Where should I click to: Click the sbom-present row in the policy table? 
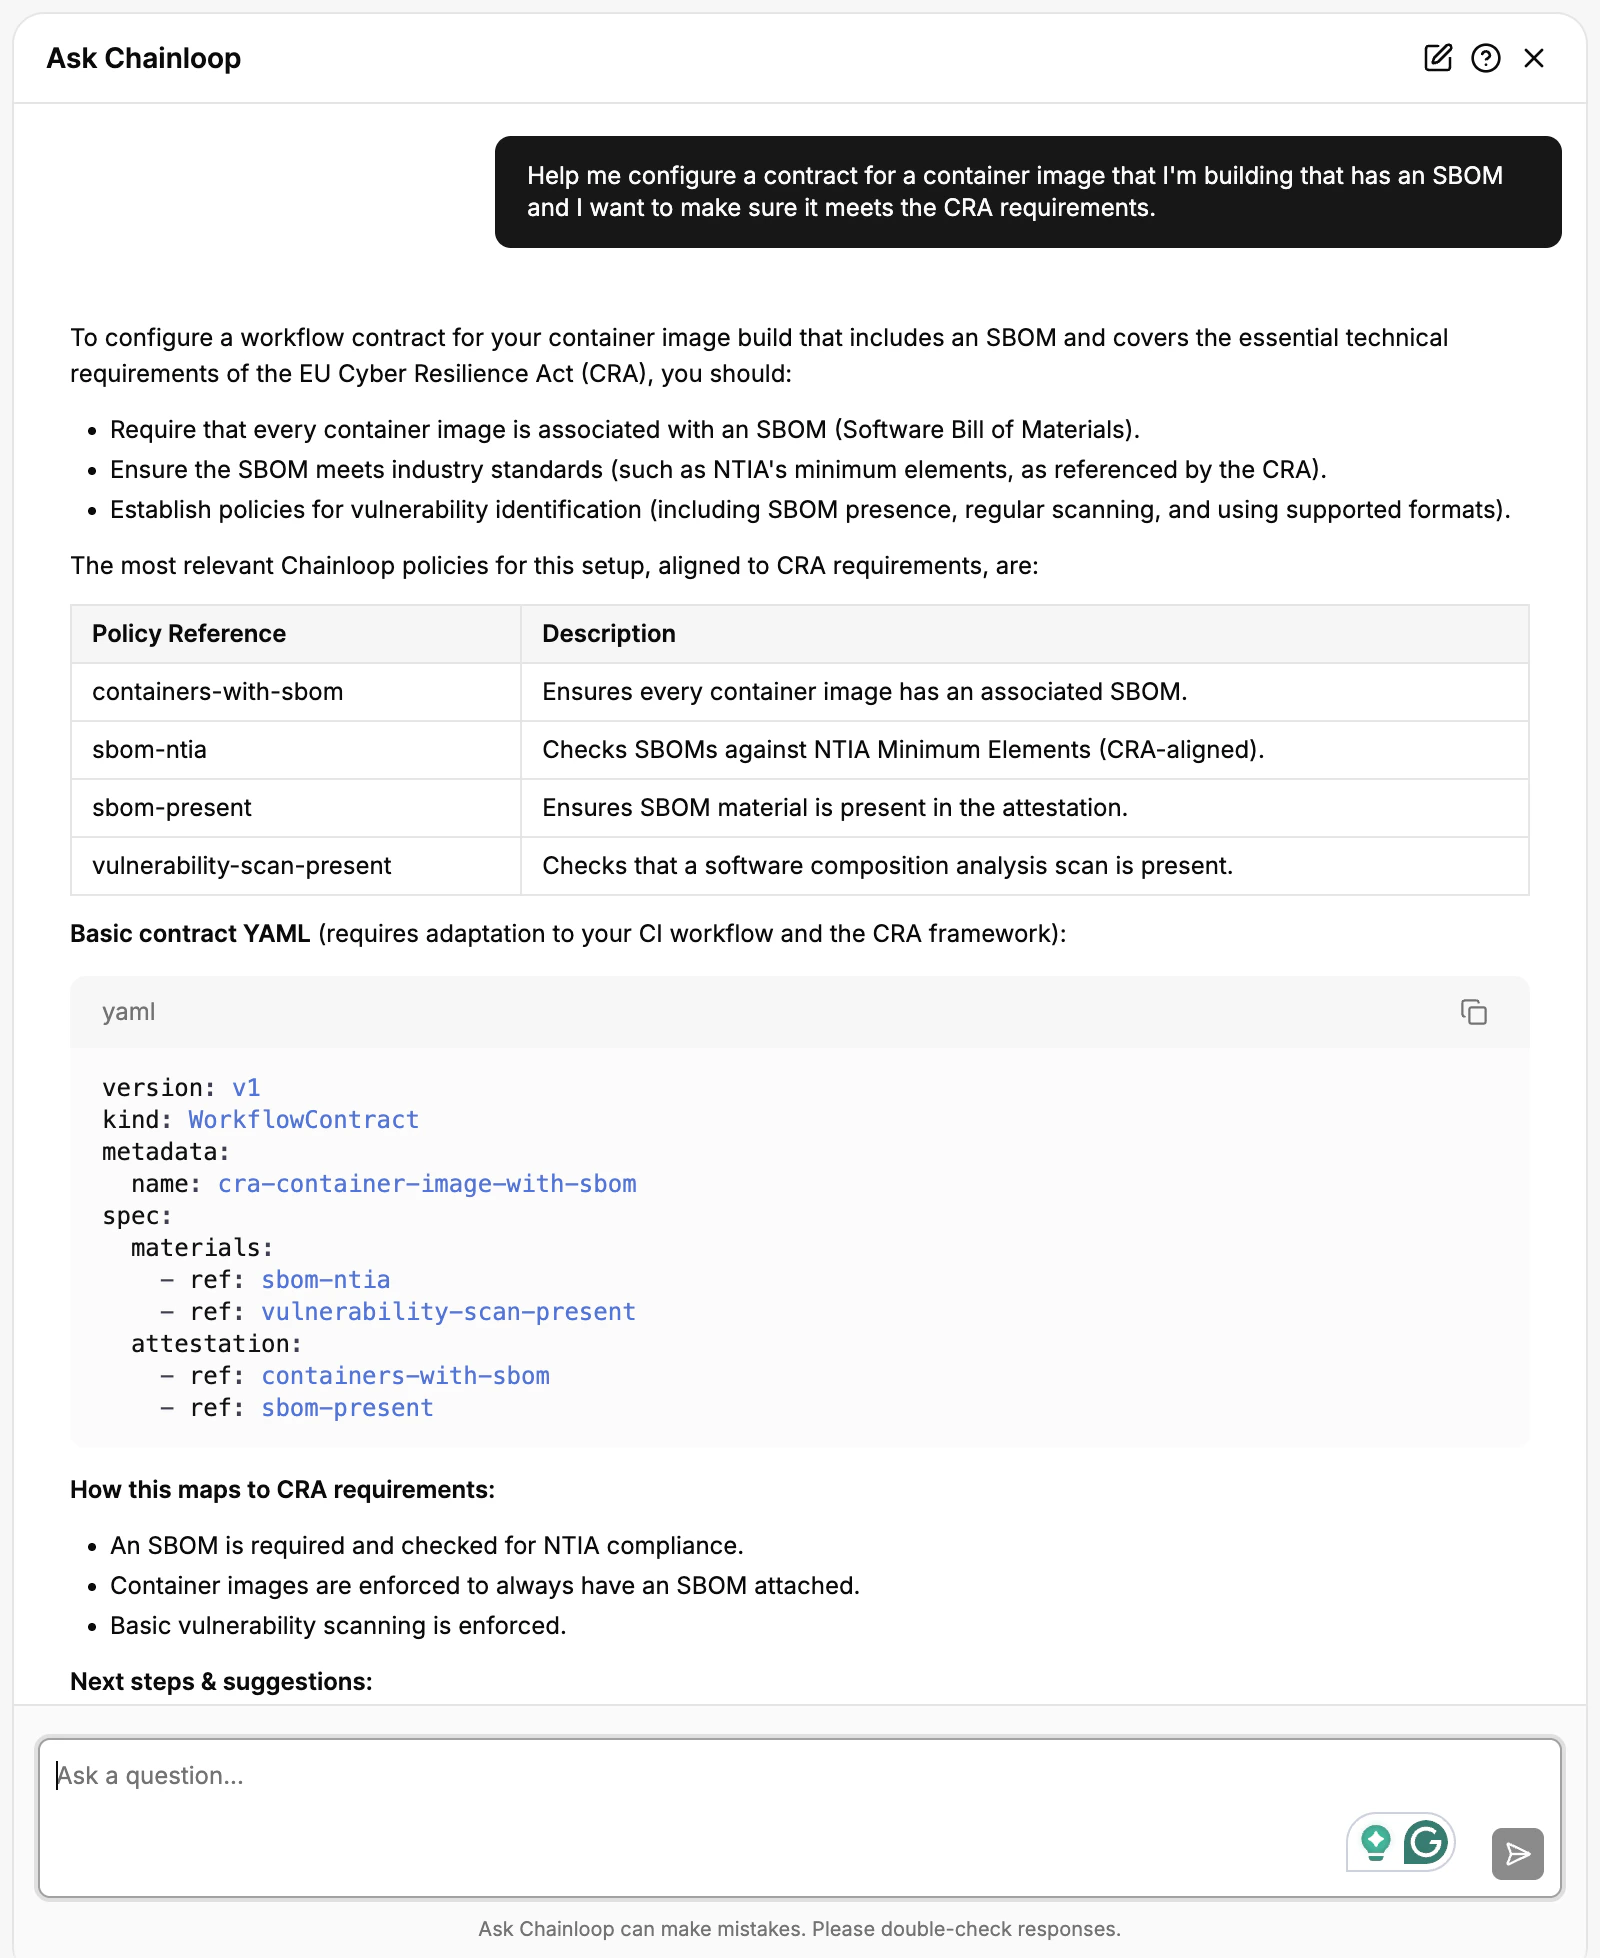pyautogui.click(x=172, y=807)
